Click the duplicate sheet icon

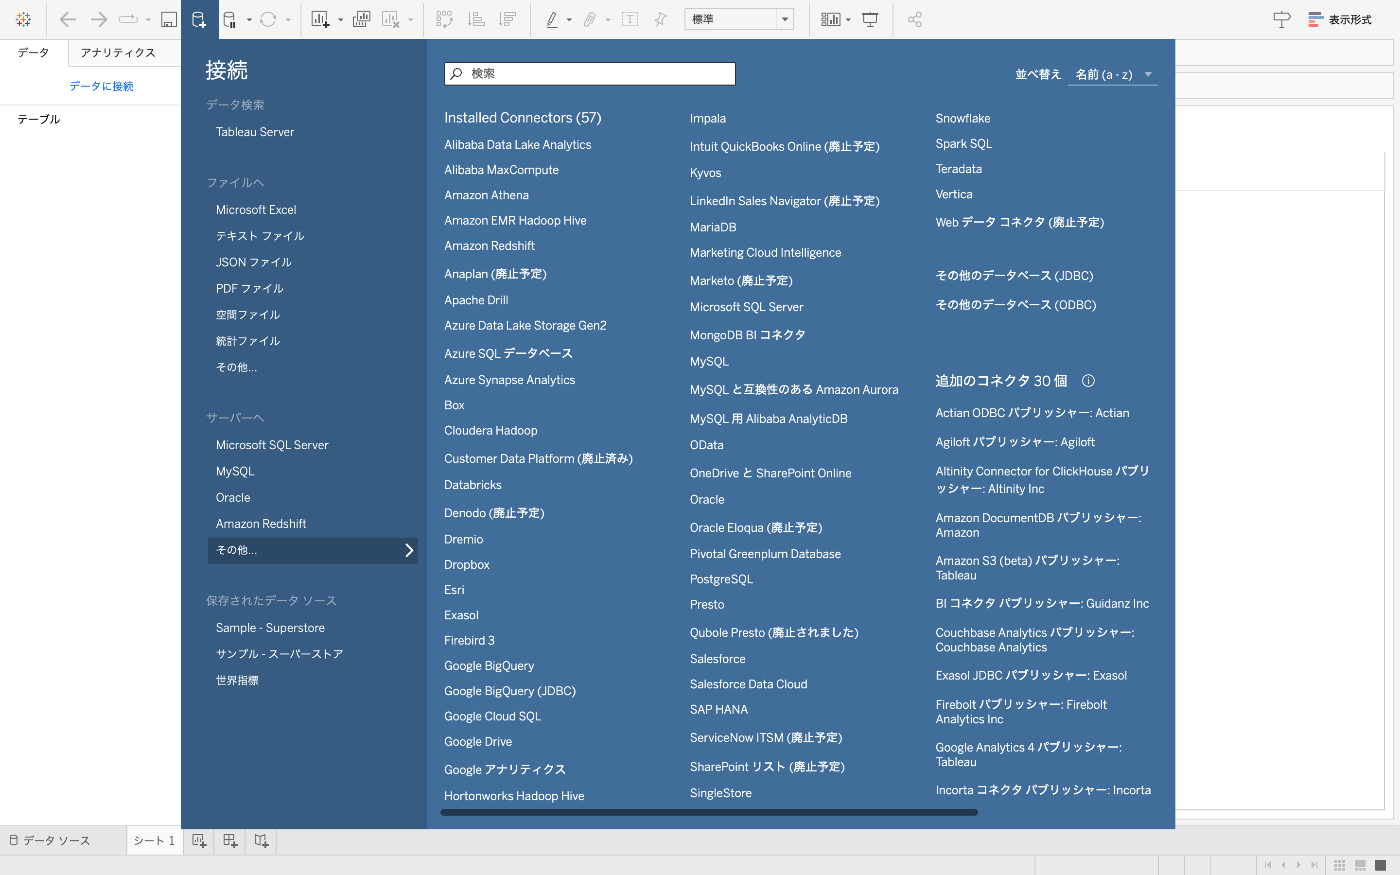coord(362,19)
